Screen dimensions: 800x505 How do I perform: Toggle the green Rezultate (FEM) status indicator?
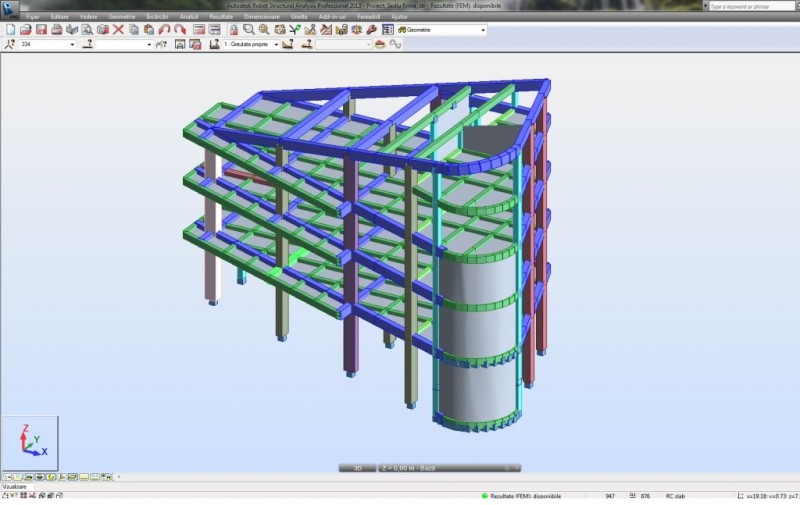click(x=485, y=496)
